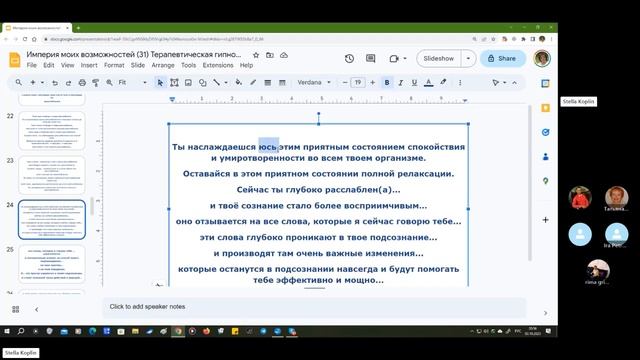Click the font size field showing 19

[358, 82]
